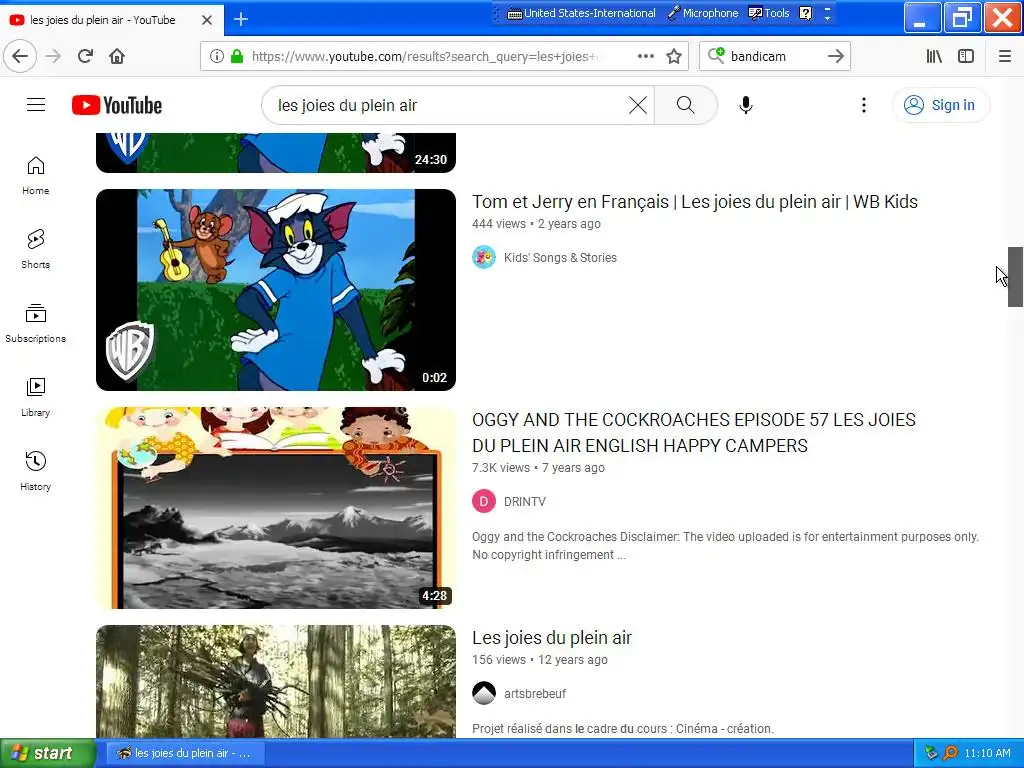Screen dimensions: 1024x768
Task: Open Tools on the language bar
Action: pos(769,13)
